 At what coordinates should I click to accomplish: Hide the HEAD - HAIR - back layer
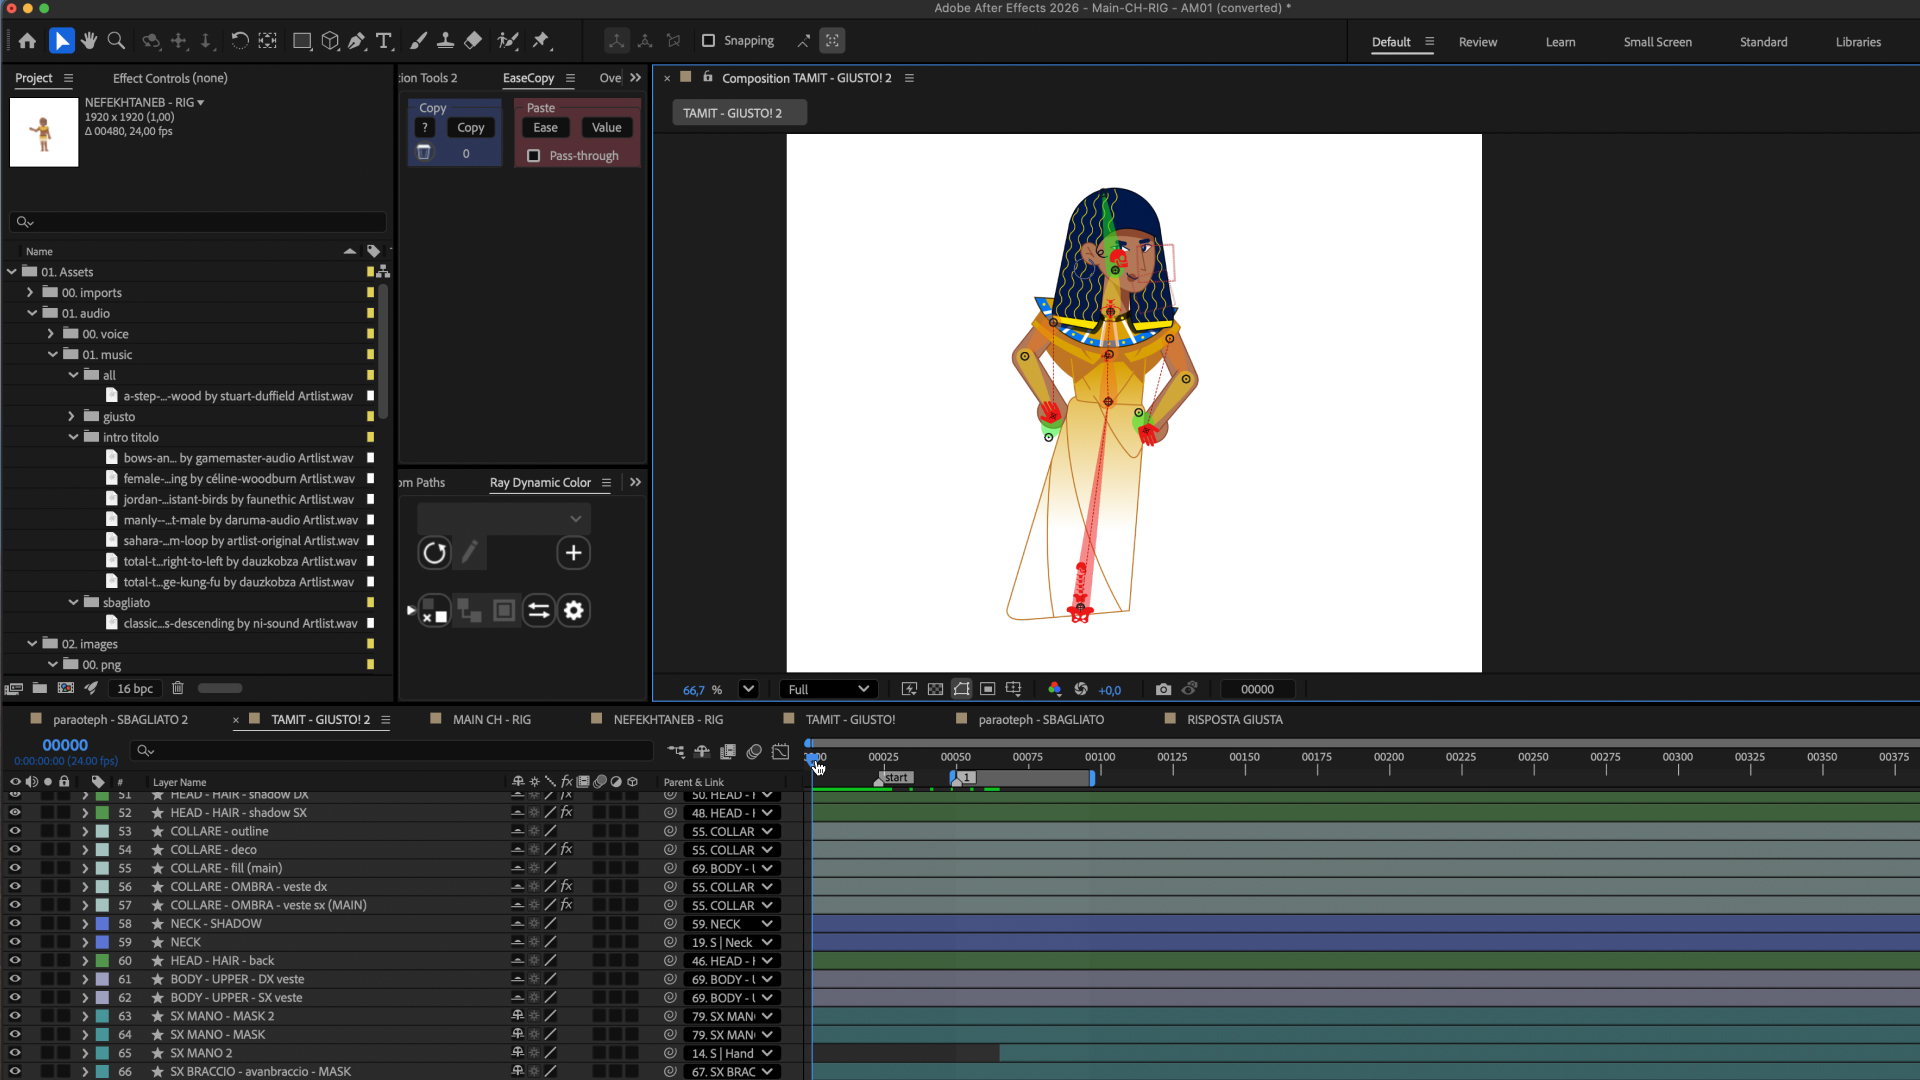pos(15,961)
